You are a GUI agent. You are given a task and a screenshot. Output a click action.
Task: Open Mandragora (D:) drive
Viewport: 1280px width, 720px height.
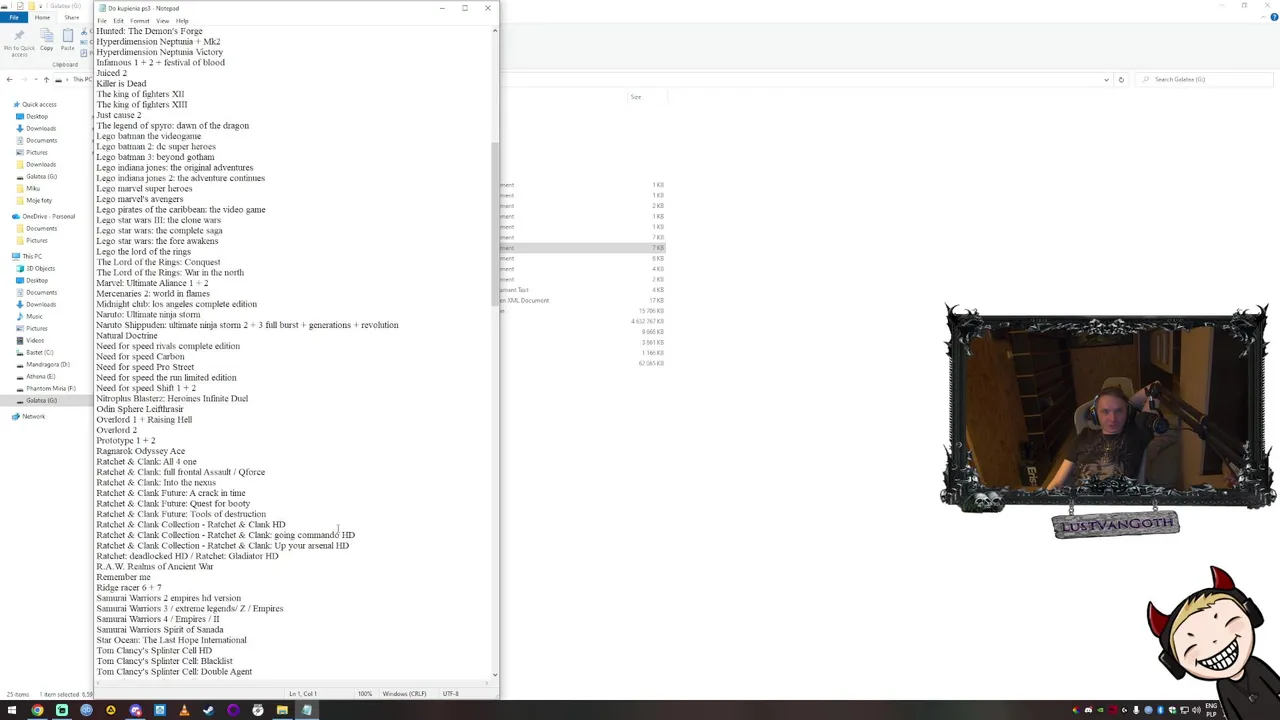point(47,364)
